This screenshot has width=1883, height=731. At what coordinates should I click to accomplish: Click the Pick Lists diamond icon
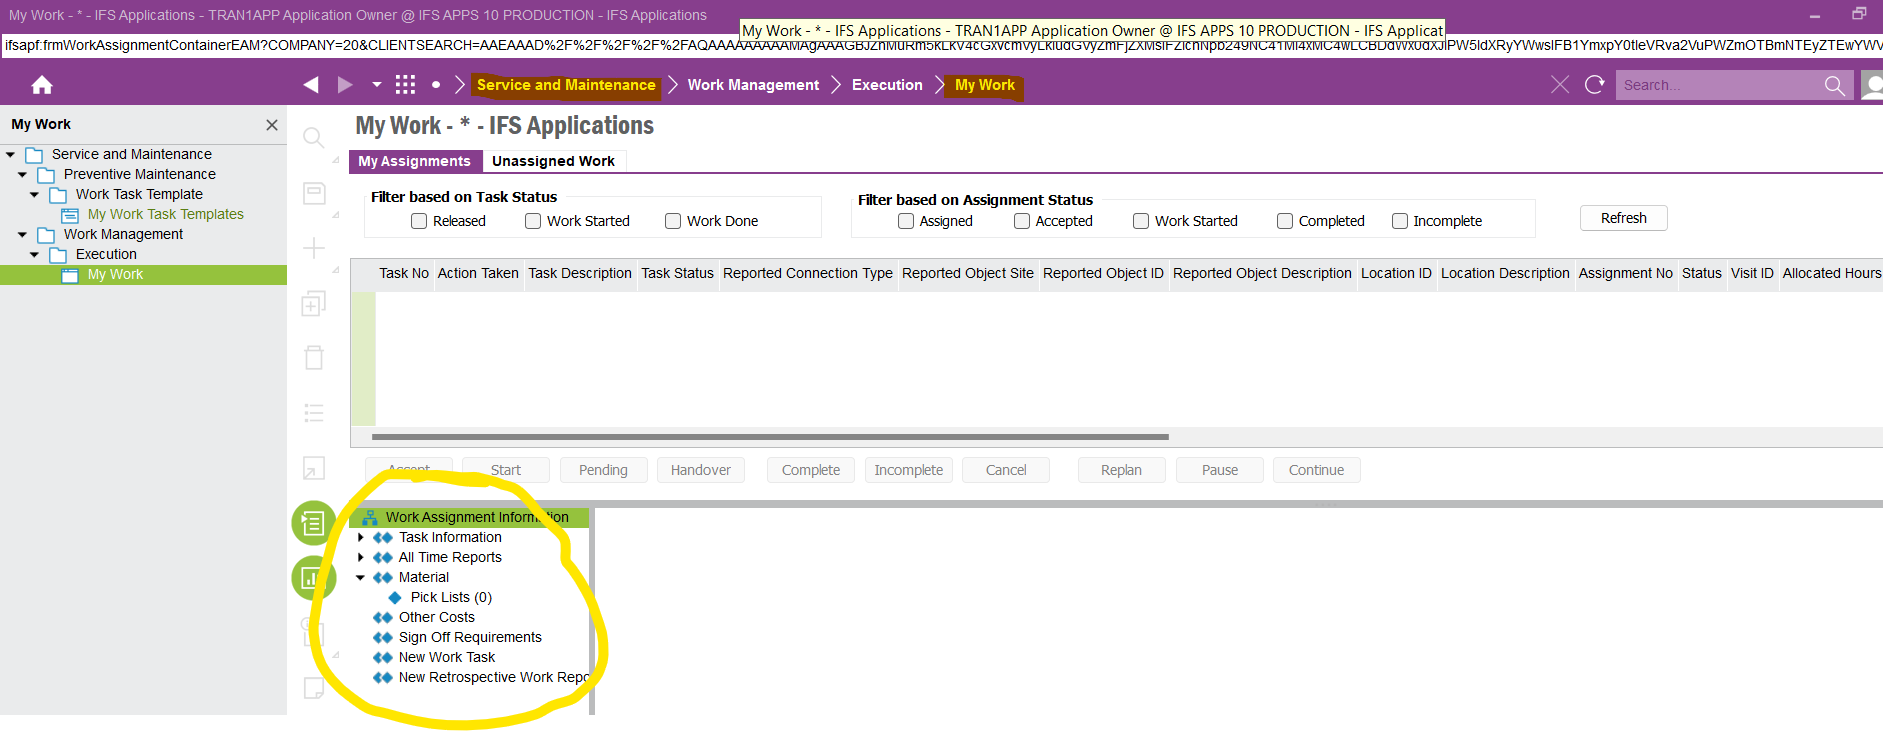(395, 597)
